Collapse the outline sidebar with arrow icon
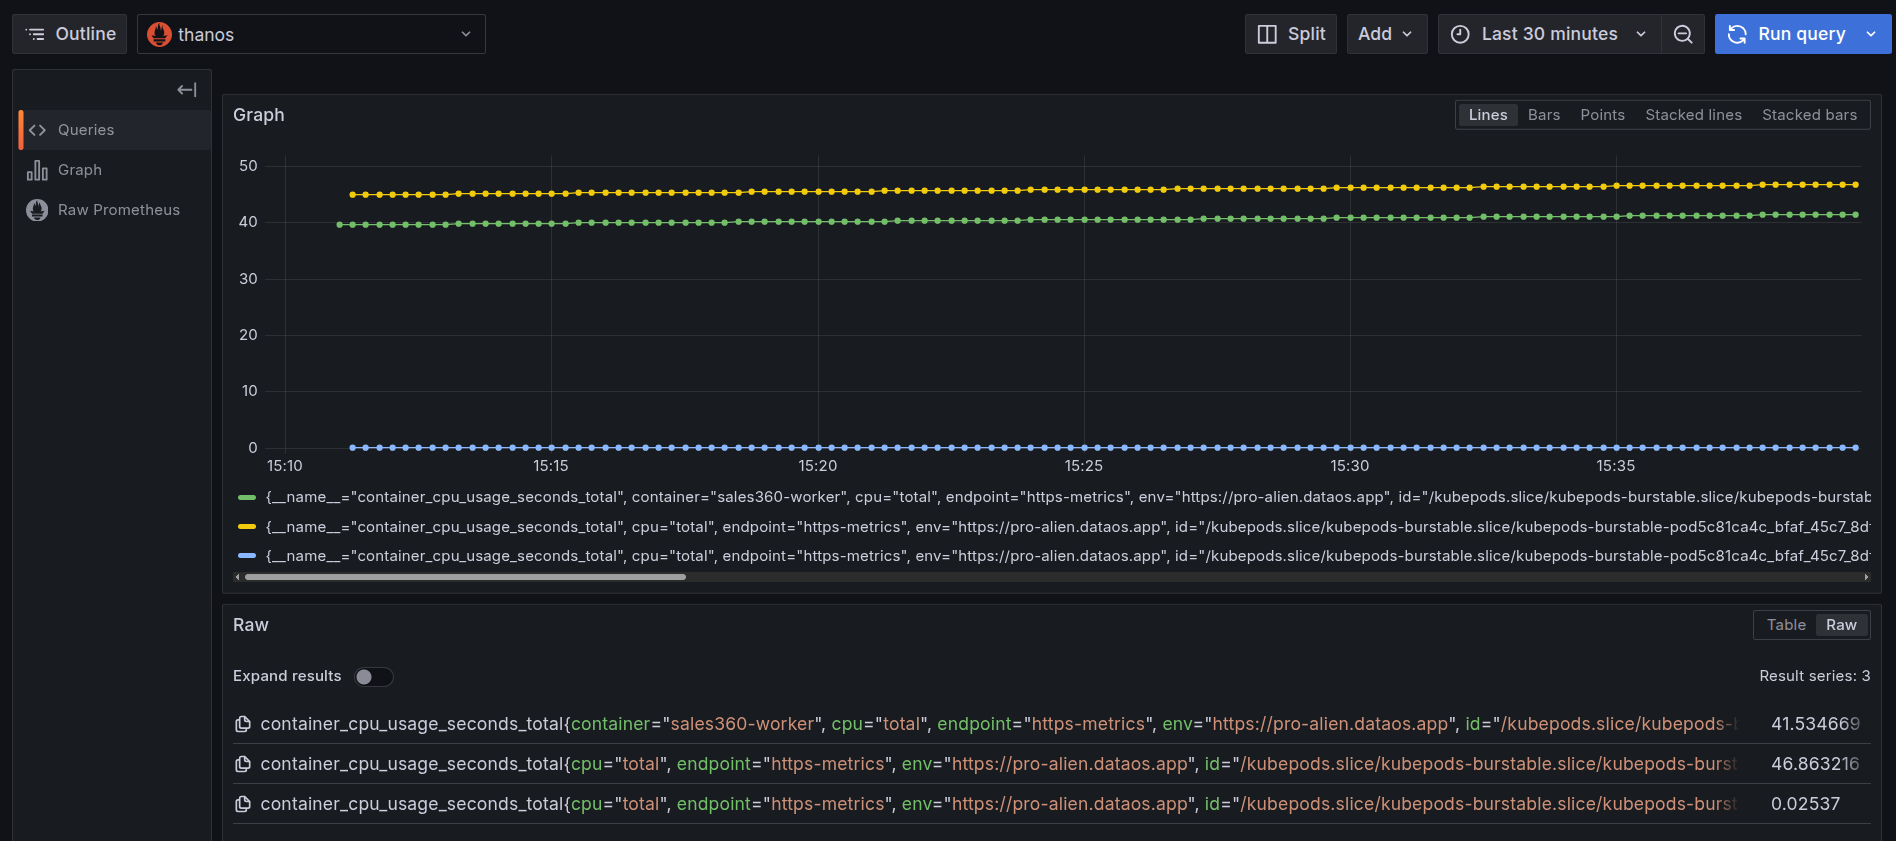This screenshot has width=1896, height=841. (186, 90)
